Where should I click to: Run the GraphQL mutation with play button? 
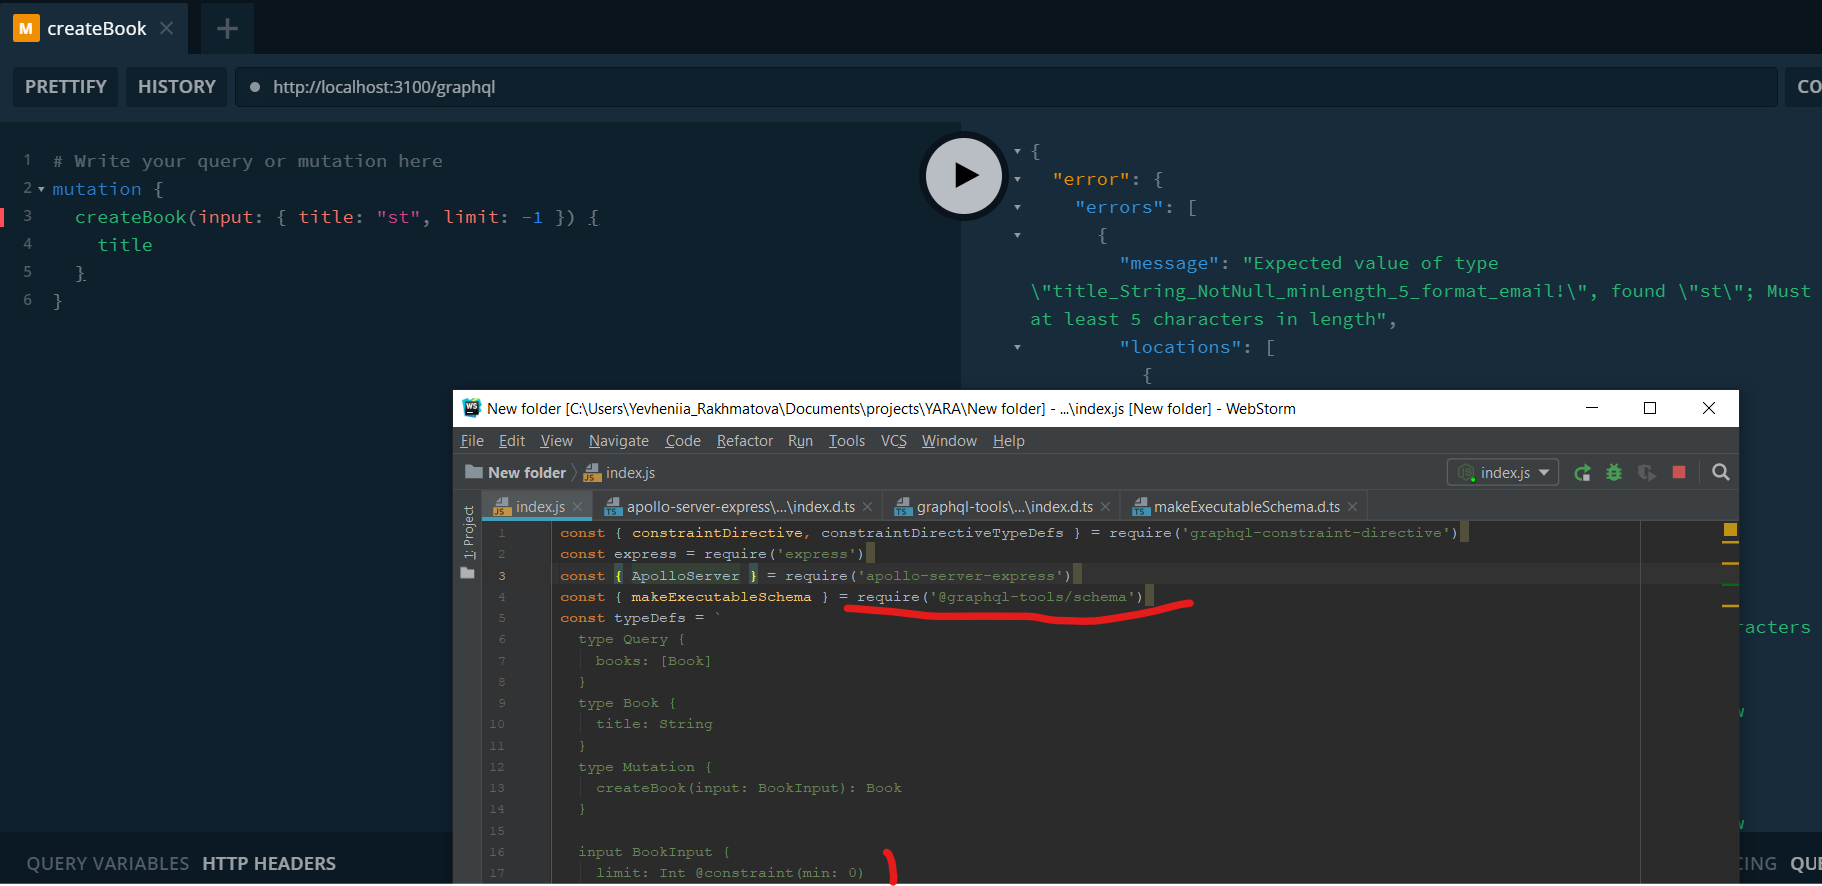(963, 176)
